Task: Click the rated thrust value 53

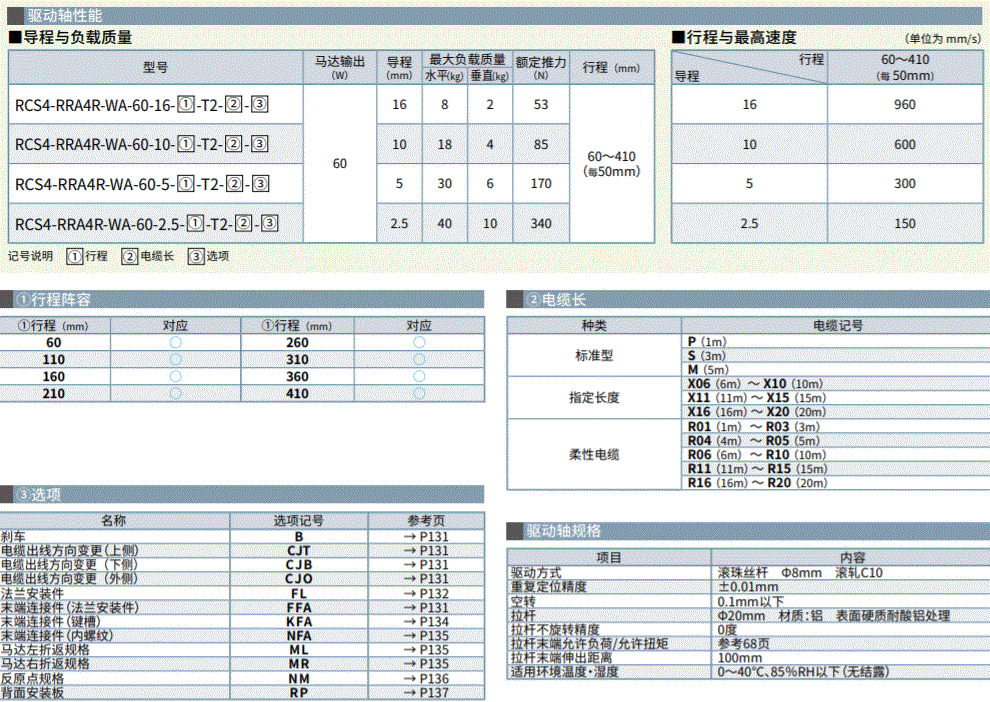Action: (541, 105)
